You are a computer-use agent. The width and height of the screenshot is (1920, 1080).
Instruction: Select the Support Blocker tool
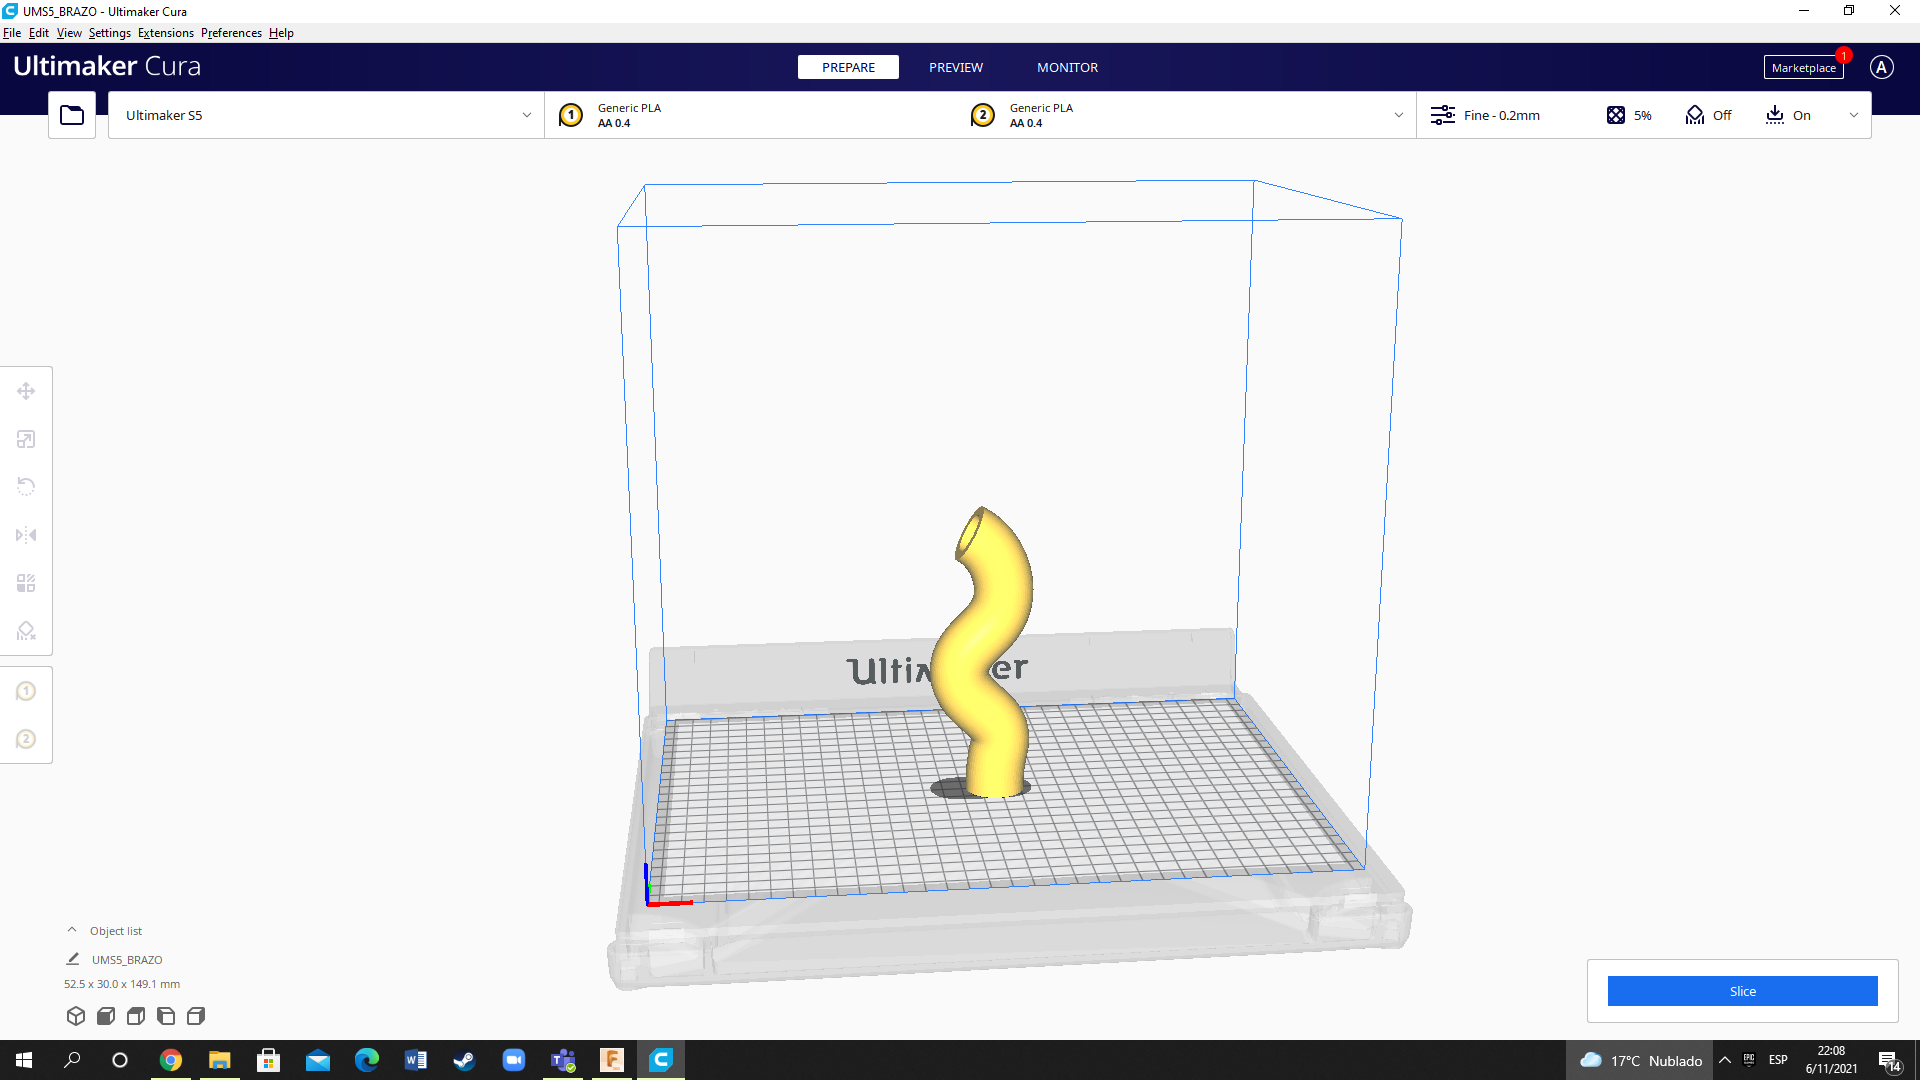[26, 631]
